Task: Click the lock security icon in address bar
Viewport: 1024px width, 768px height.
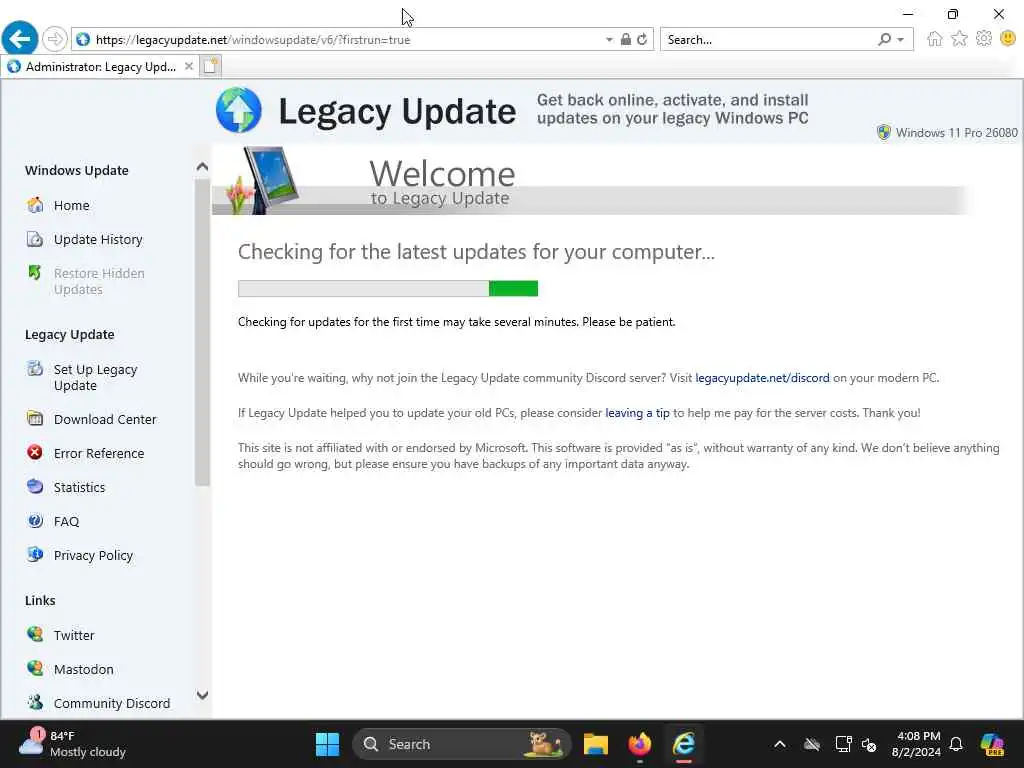Action: pyautogui.click(x=626, y=39)
